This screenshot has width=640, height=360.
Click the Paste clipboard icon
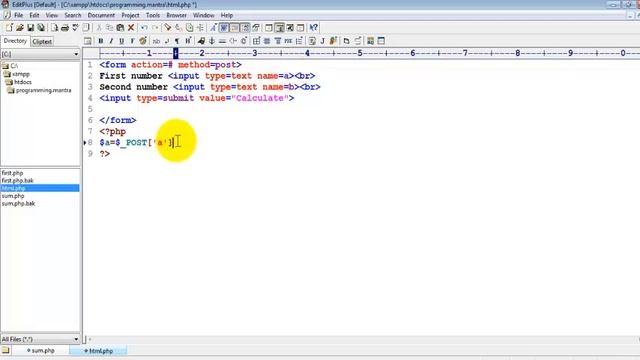click(120, 28)
